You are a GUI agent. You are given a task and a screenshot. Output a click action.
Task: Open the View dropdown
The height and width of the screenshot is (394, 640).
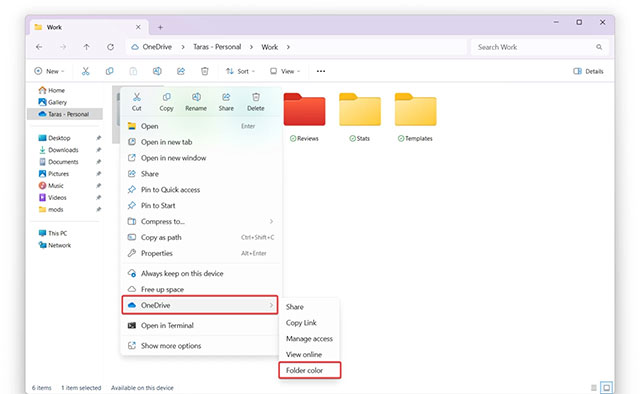(285, 71)
